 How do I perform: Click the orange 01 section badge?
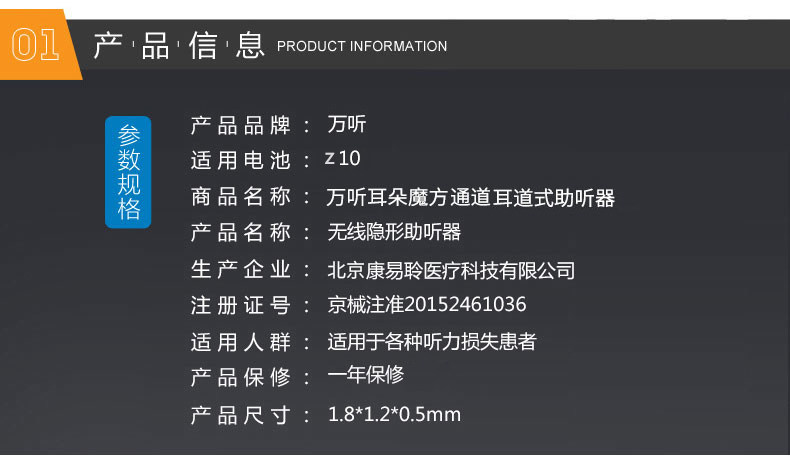(38, 44)
